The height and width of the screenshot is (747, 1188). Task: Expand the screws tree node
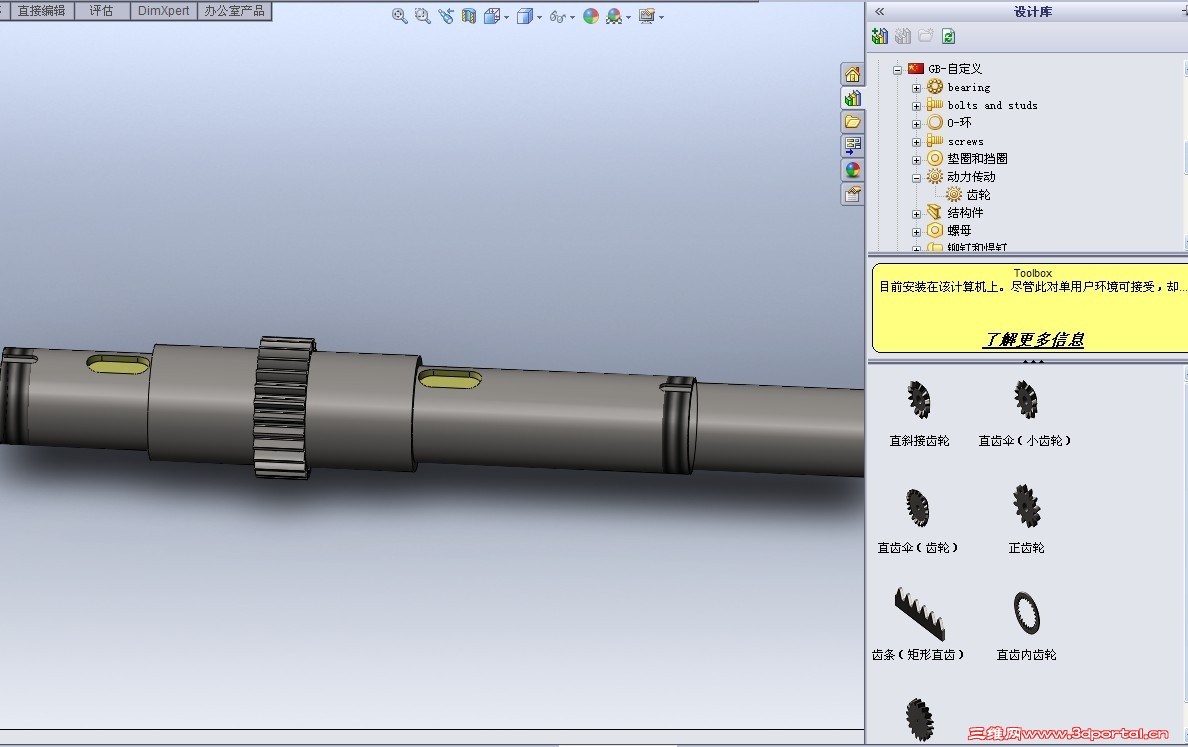click(916, 142)
